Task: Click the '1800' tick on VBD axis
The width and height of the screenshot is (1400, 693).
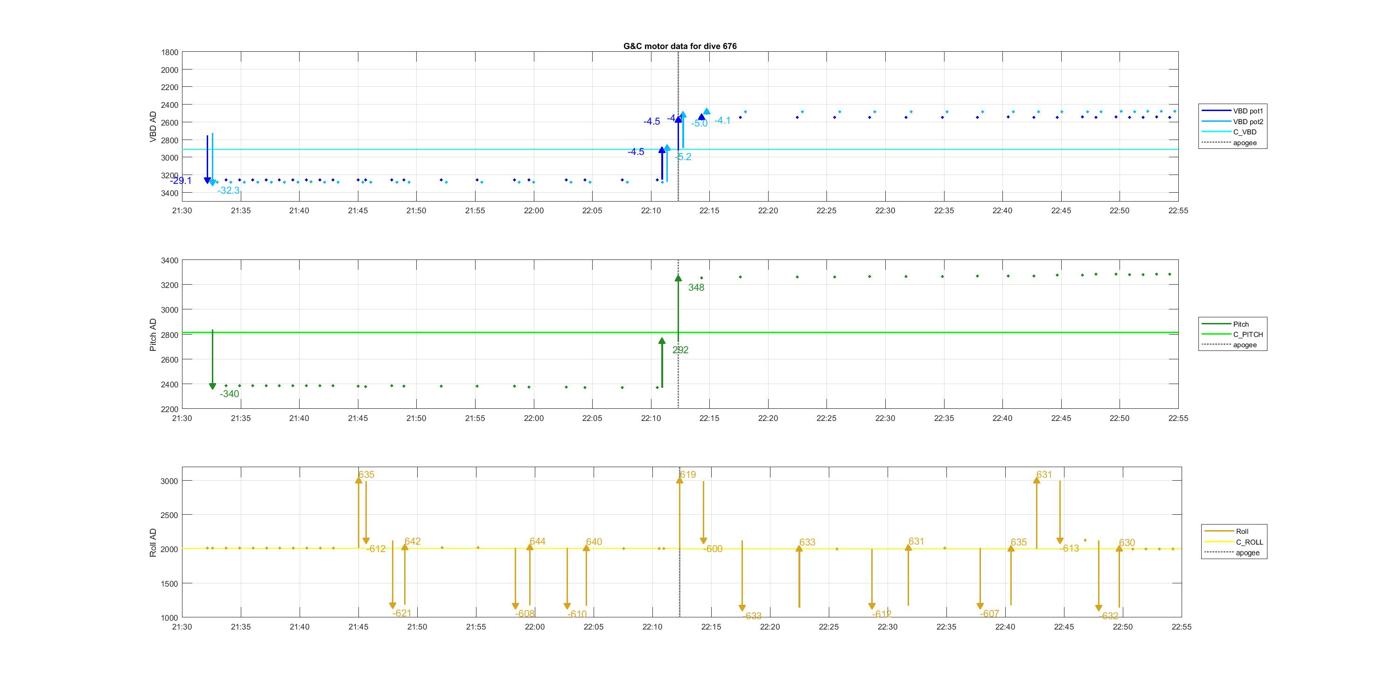Action: (170, 52)
